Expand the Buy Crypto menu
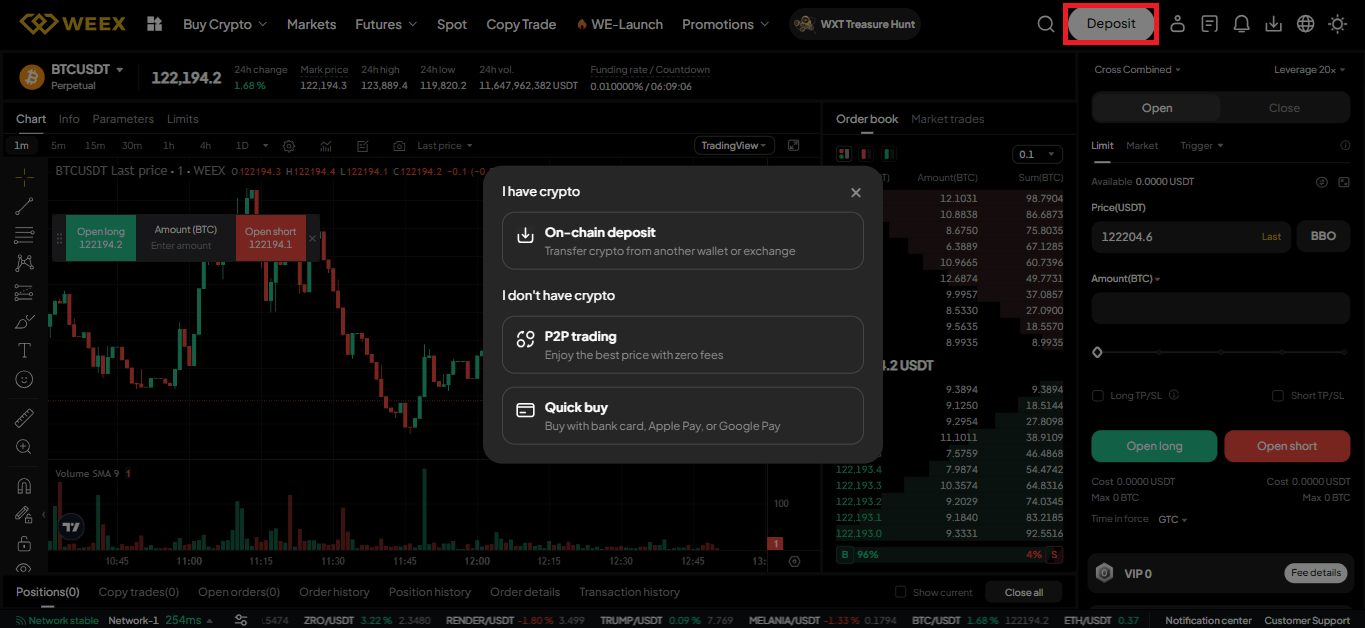This screenshot has width=1365, height=628. (x=225, y=24)
